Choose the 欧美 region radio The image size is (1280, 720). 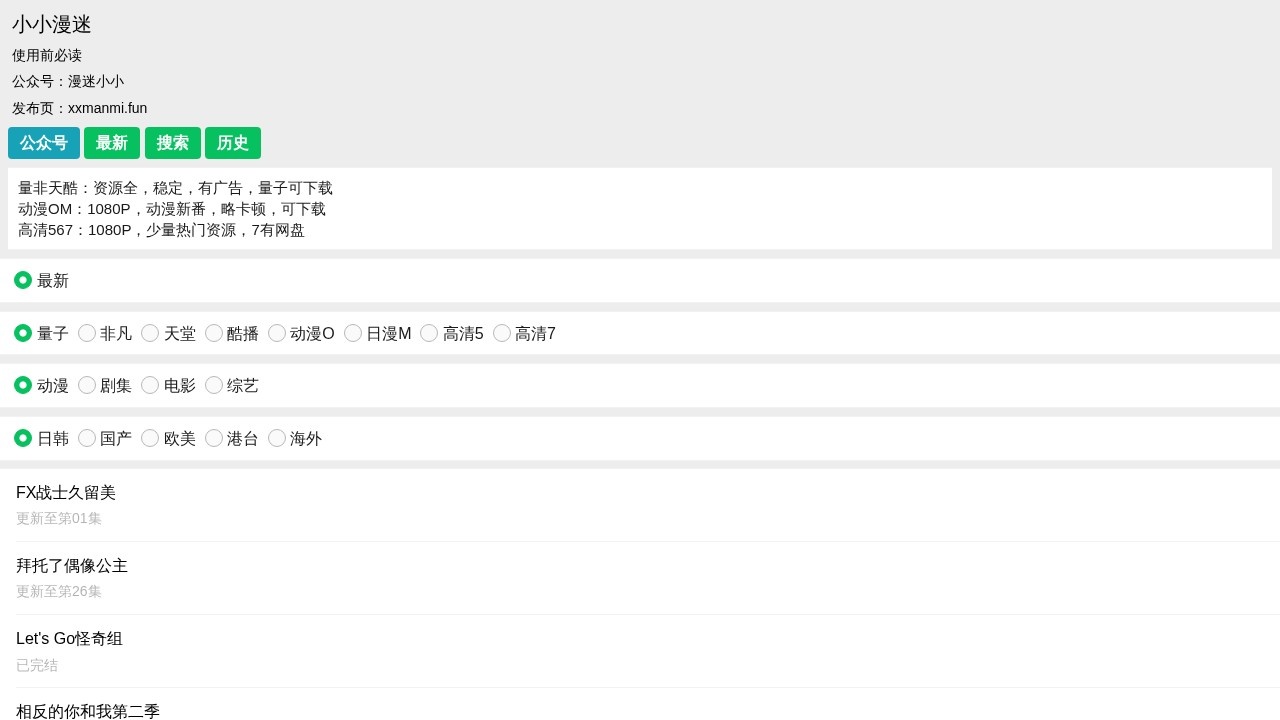click(x=150, y=438)
